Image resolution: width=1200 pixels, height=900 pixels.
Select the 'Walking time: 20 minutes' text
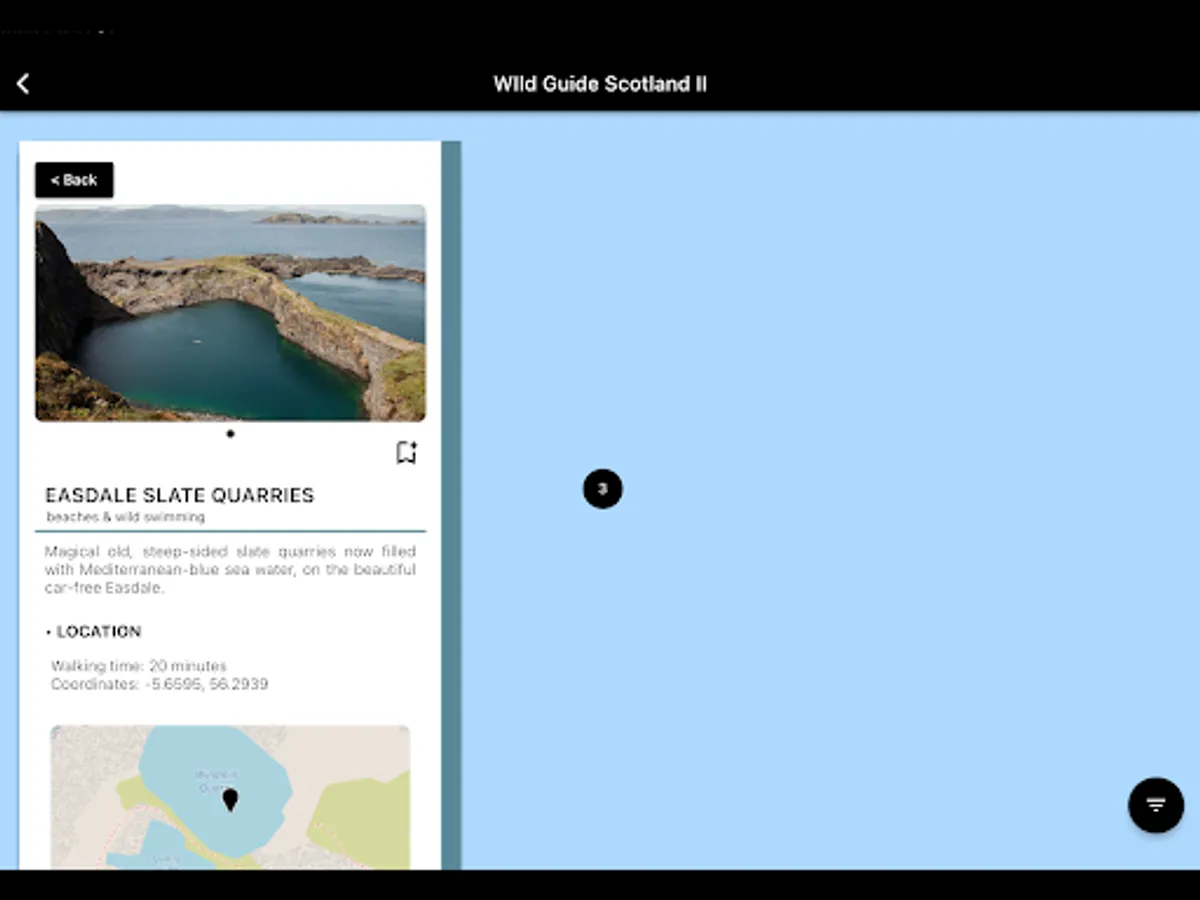139,666
